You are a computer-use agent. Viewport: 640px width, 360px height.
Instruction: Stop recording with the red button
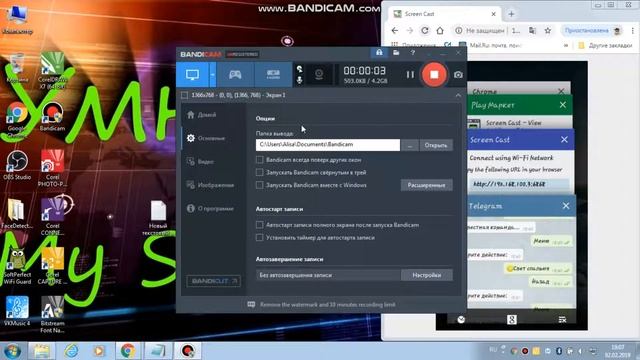point(434,75)
